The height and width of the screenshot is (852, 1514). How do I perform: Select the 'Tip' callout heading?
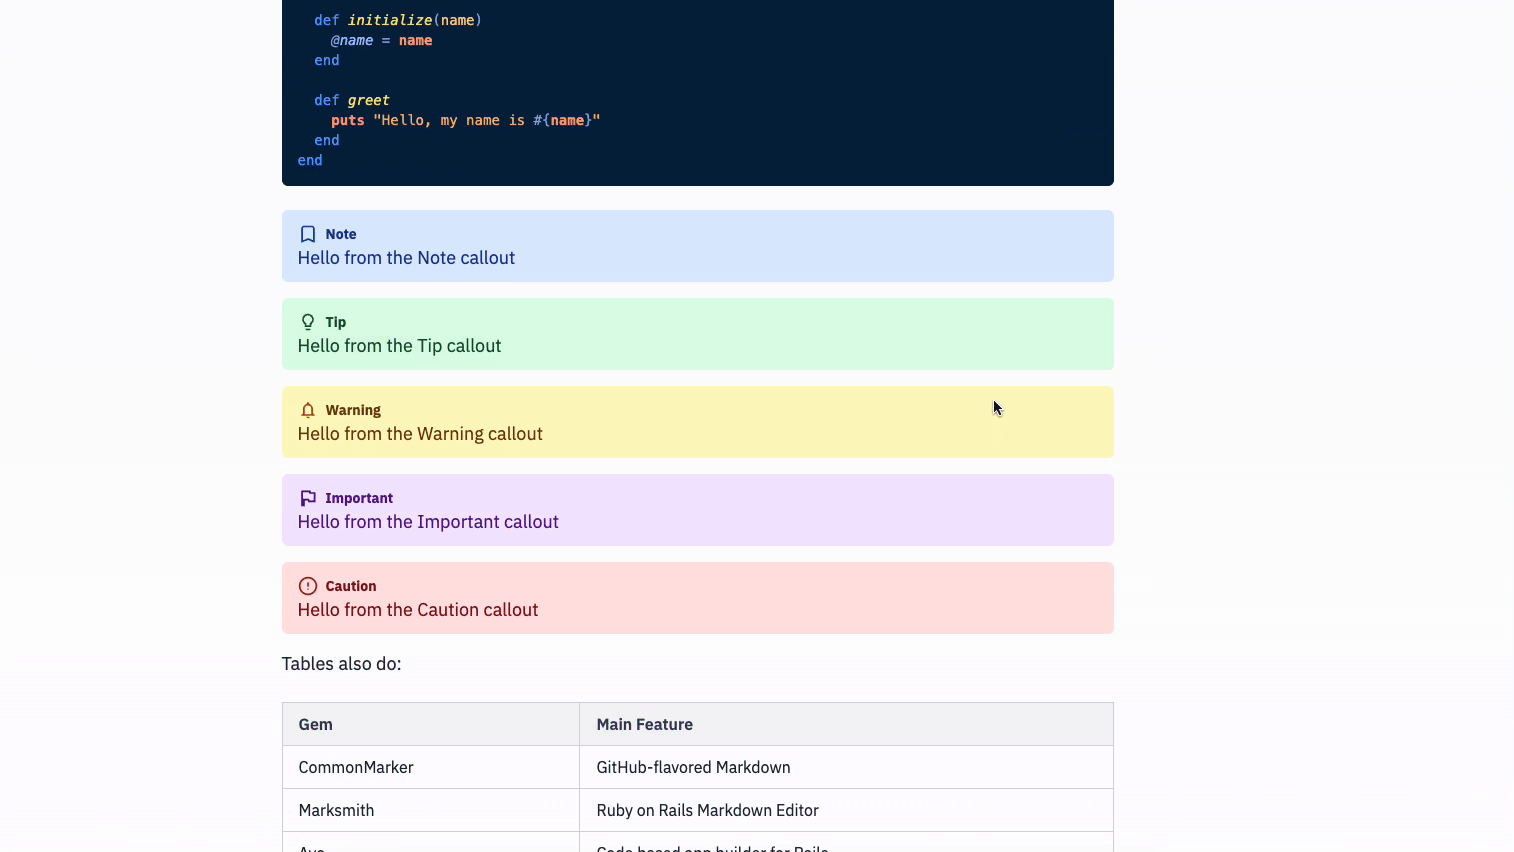(x=335, y=322)
